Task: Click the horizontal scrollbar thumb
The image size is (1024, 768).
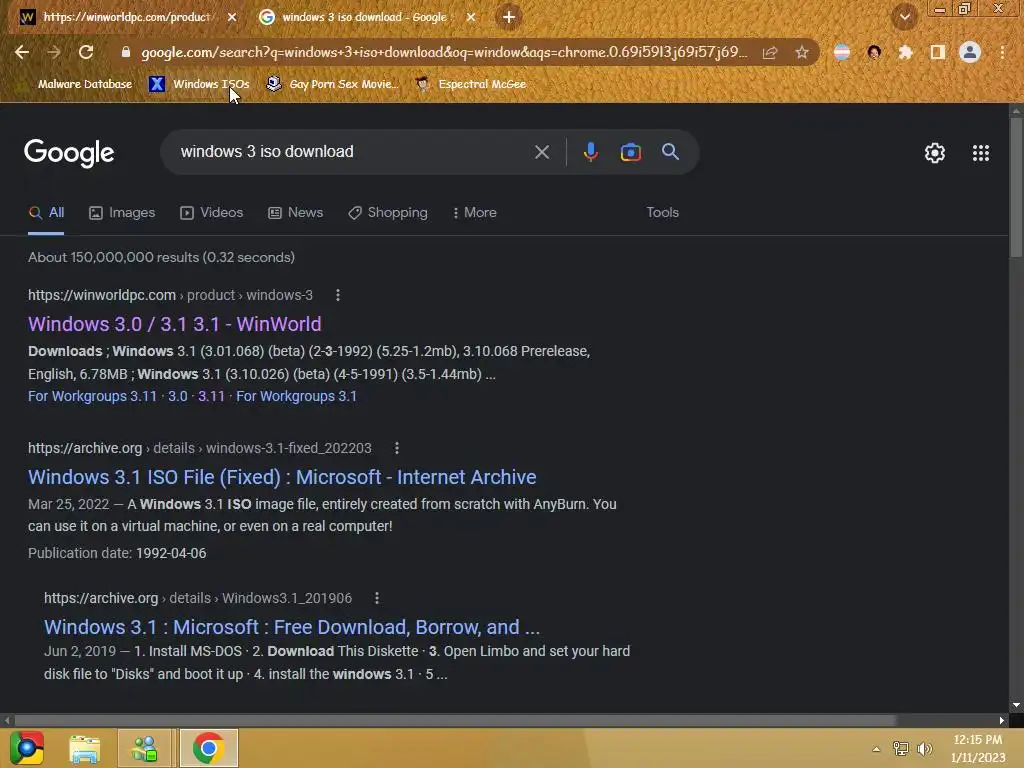Action: 455,720
